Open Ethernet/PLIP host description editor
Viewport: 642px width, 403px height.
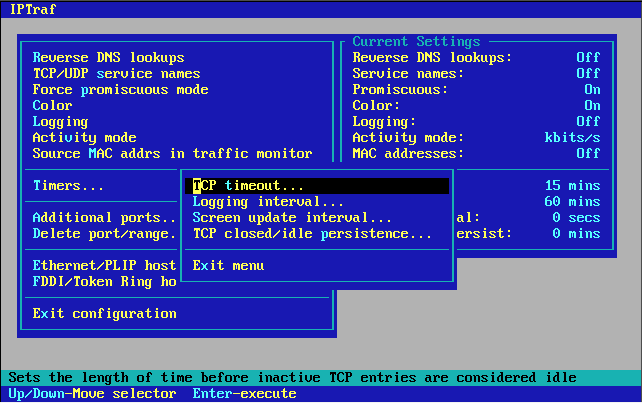(x=104, y=266)
